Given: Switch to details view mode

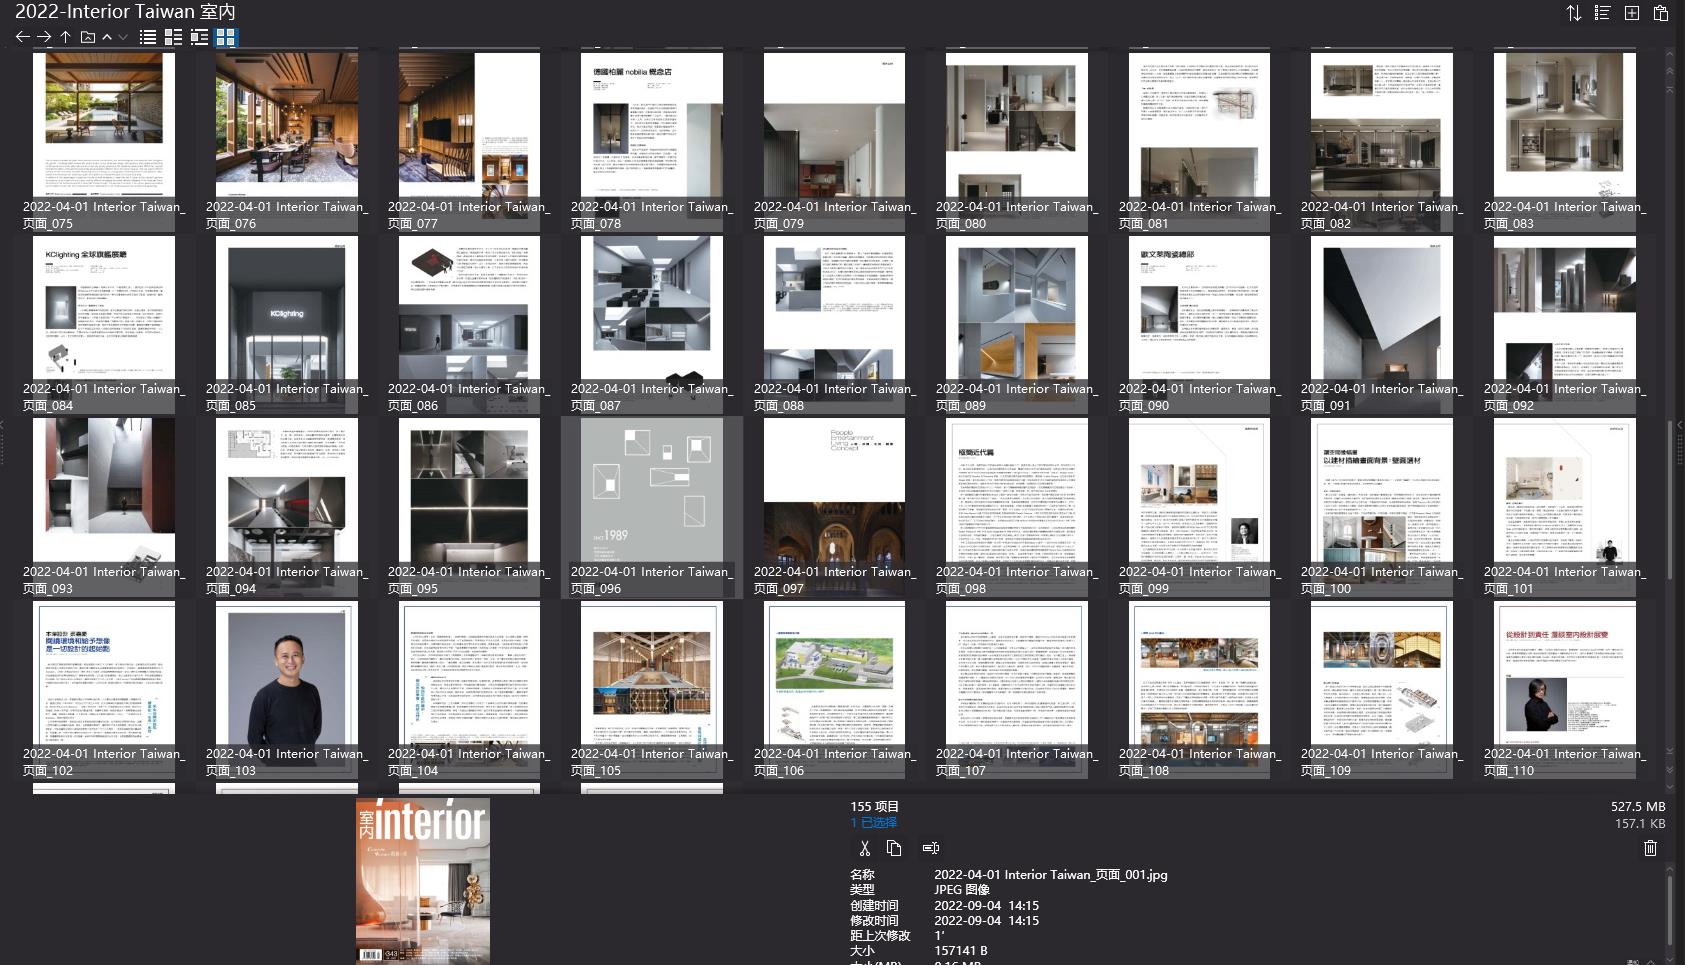Looking at the screenshot, I should [173, 37].
